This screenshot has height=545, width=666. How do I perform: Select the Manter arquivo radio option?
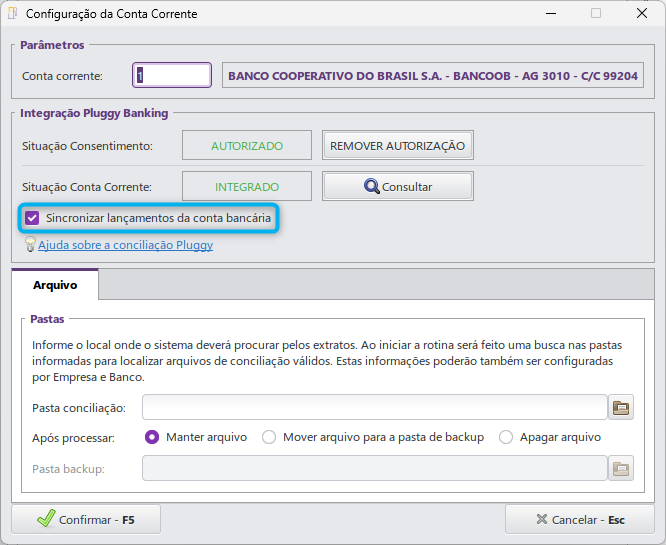pyautogui.click(x=153, y=437)
